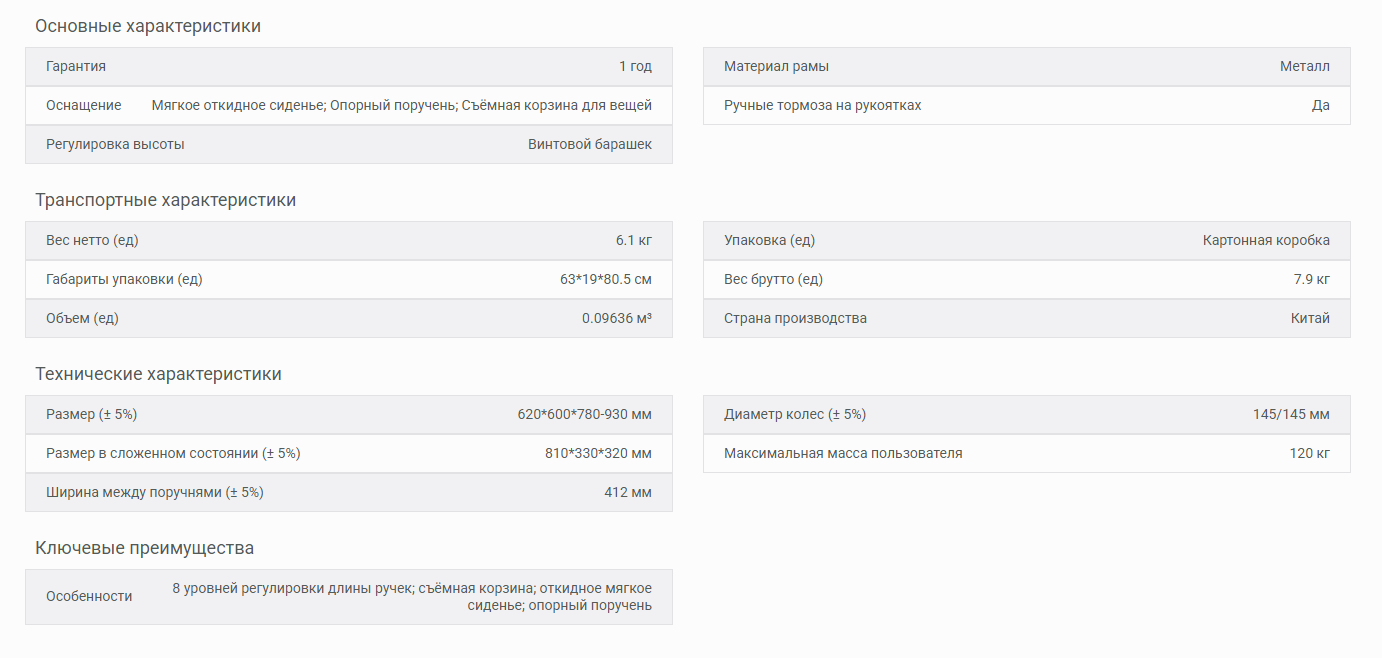Screen dimensions: 1382x658
Task: Click the 'Габариты упаковки (ед)' label
Action: (x=124, y=279)
